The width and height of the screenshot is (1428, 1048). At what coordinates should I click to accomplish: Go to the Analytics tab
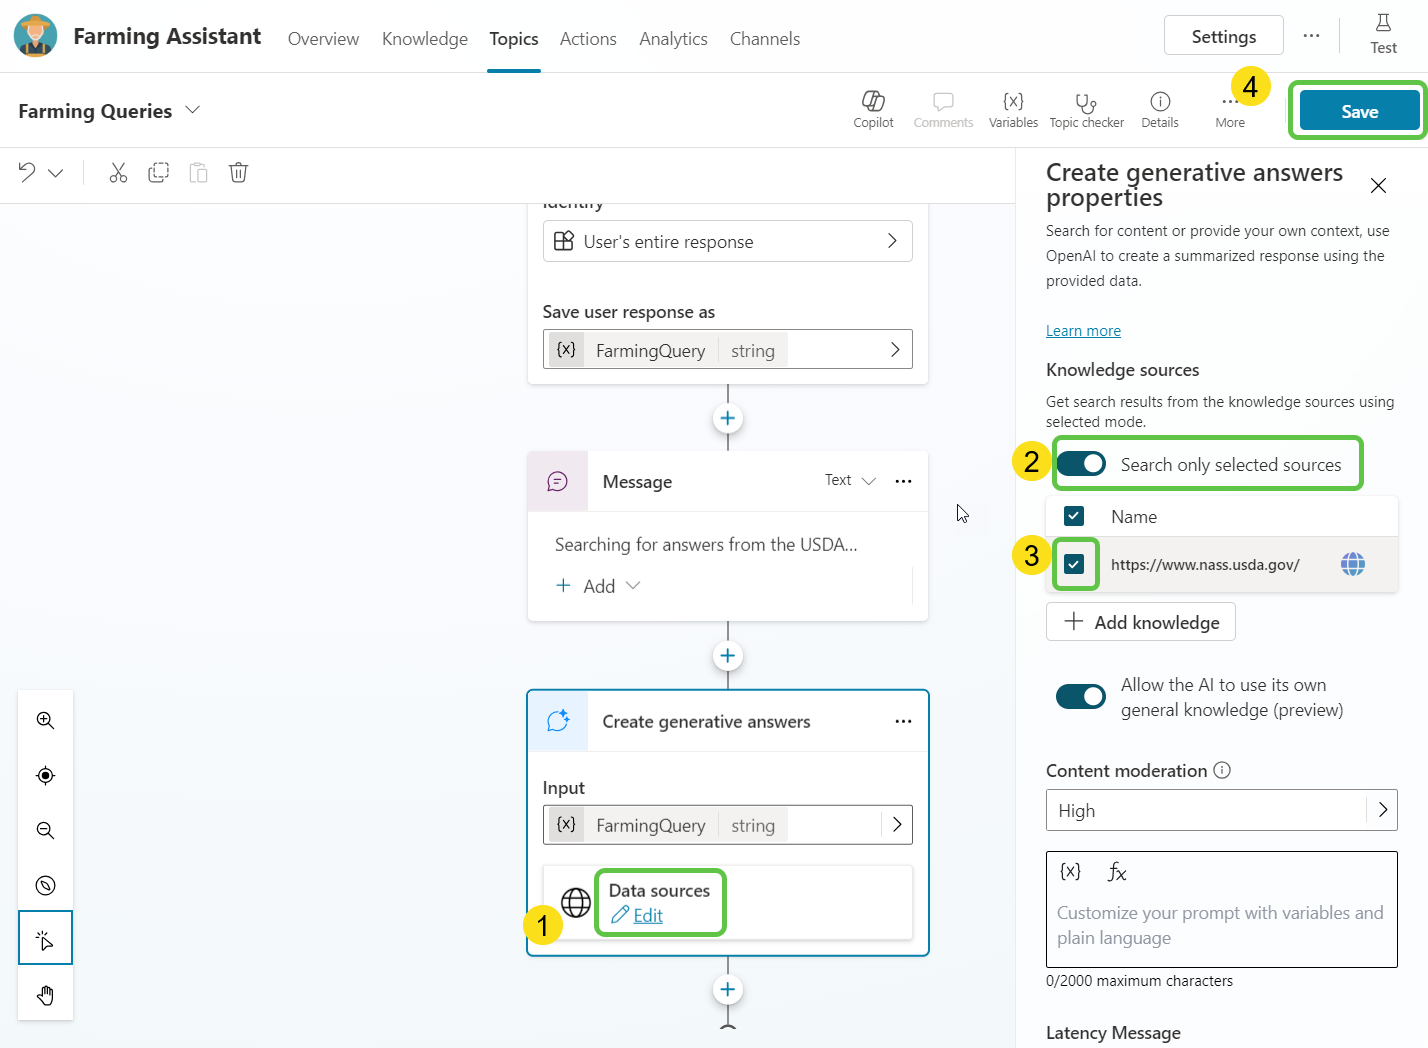pyautogui.click(x=673, y=39)
